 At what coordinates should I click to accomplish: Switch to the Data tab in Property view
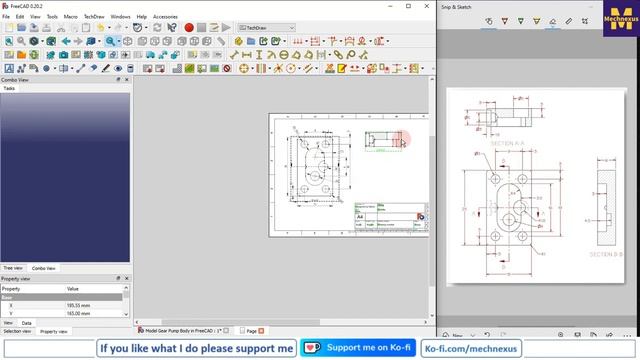coord(27,323)
